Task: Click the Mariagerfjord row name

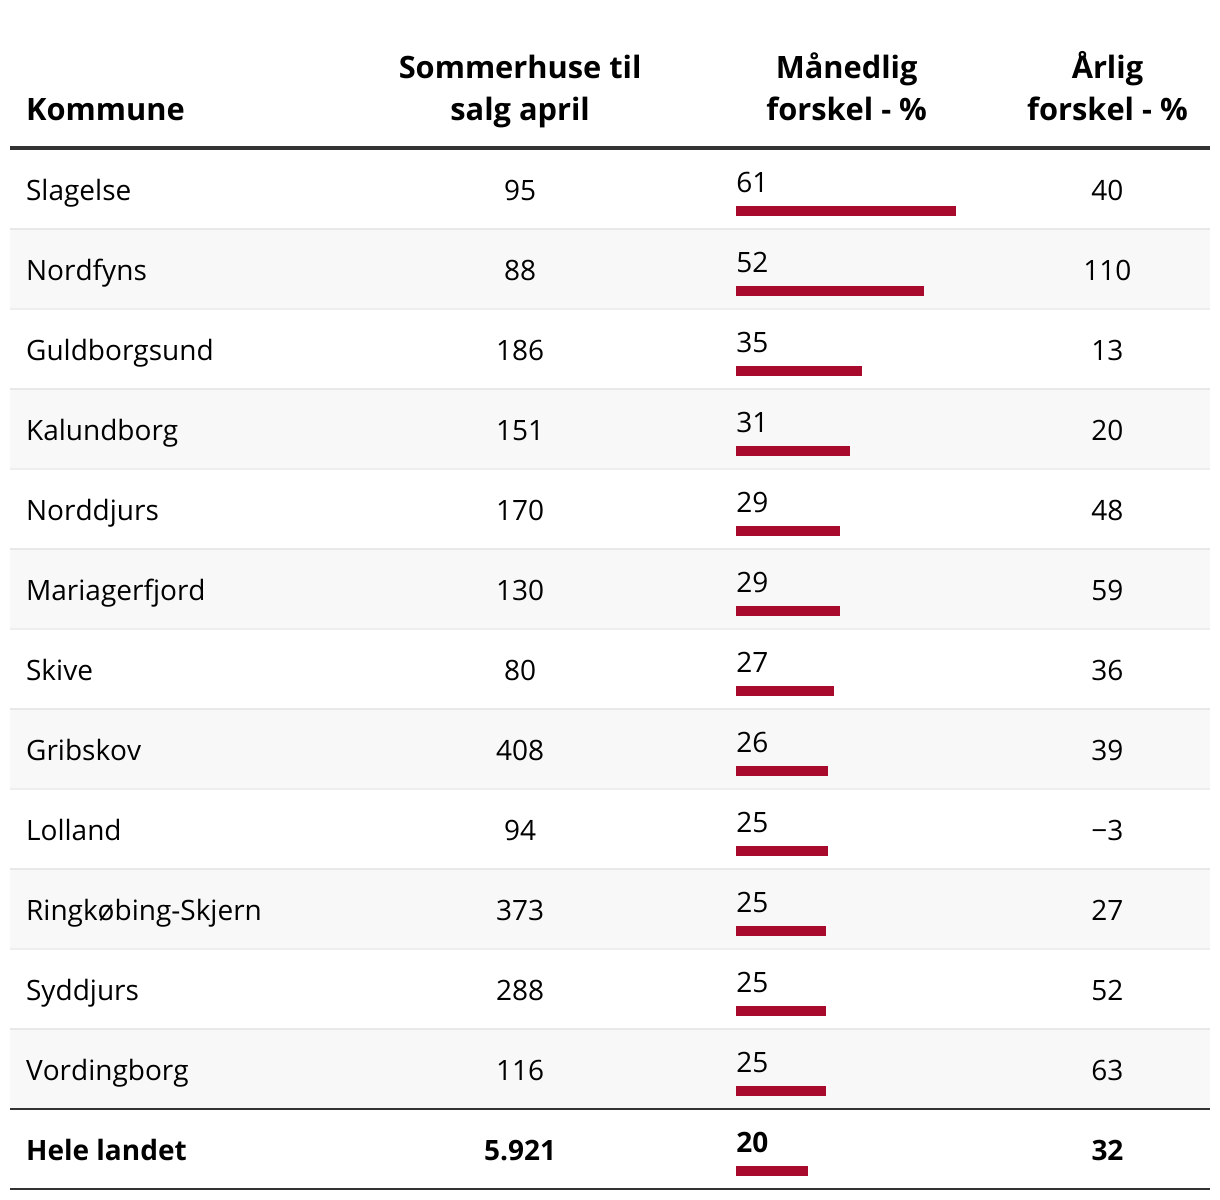Action: click(115, 590)
